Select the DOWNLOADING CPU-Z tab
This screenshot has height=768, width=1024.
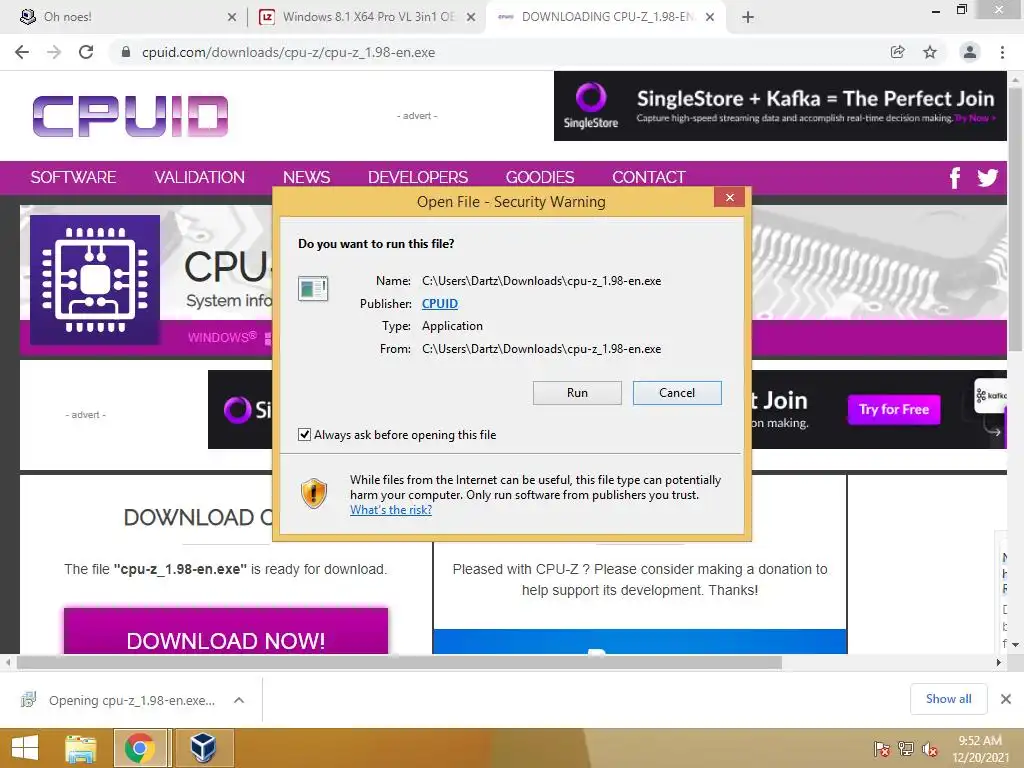pyautogui.click(x=604, y=17)
